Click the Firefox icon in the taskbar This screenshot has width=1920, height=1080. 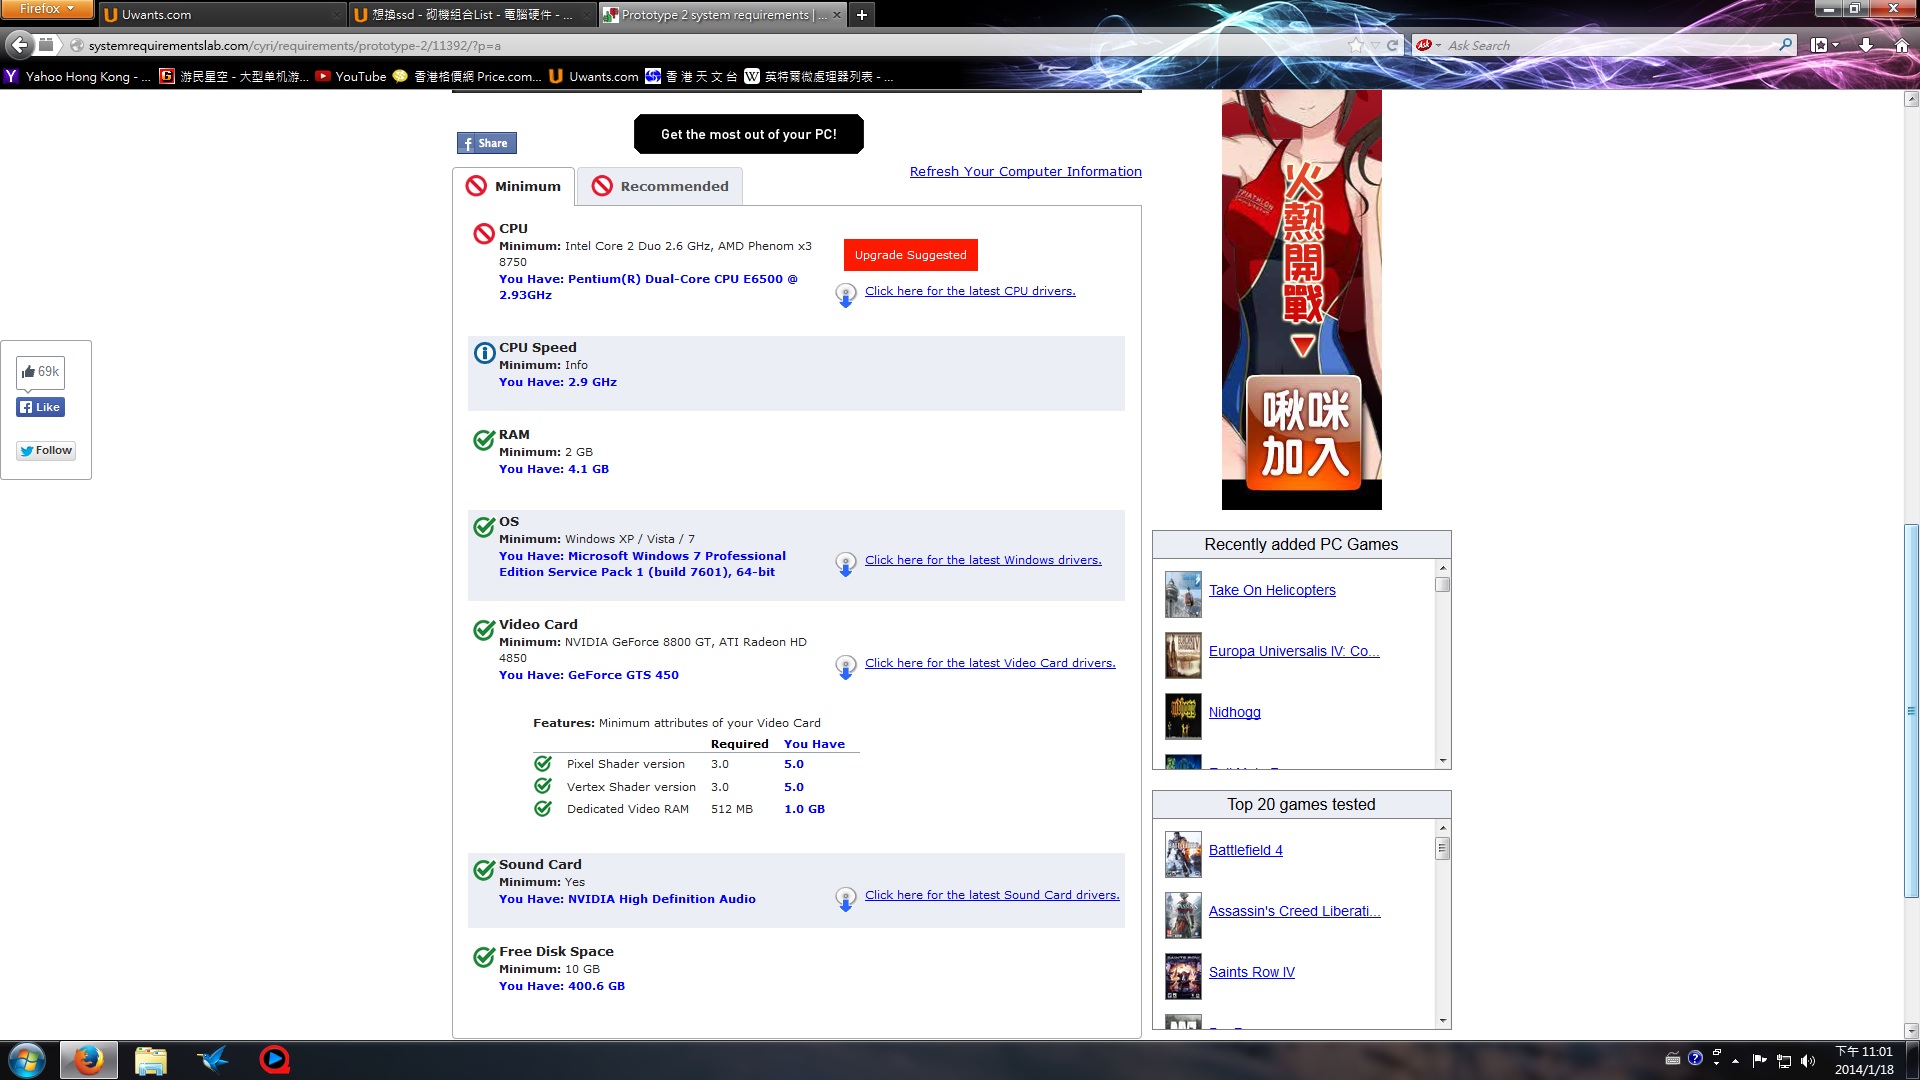point(89,1060)
